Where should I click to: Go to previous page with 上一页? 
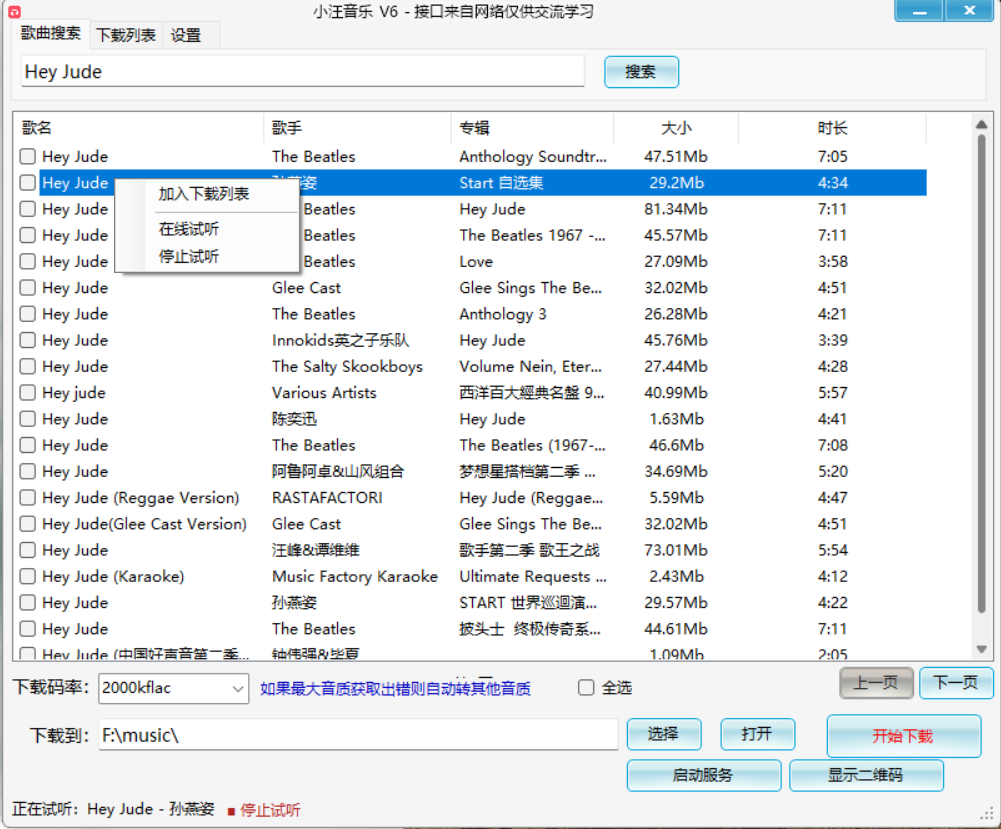tap(876, 683)
